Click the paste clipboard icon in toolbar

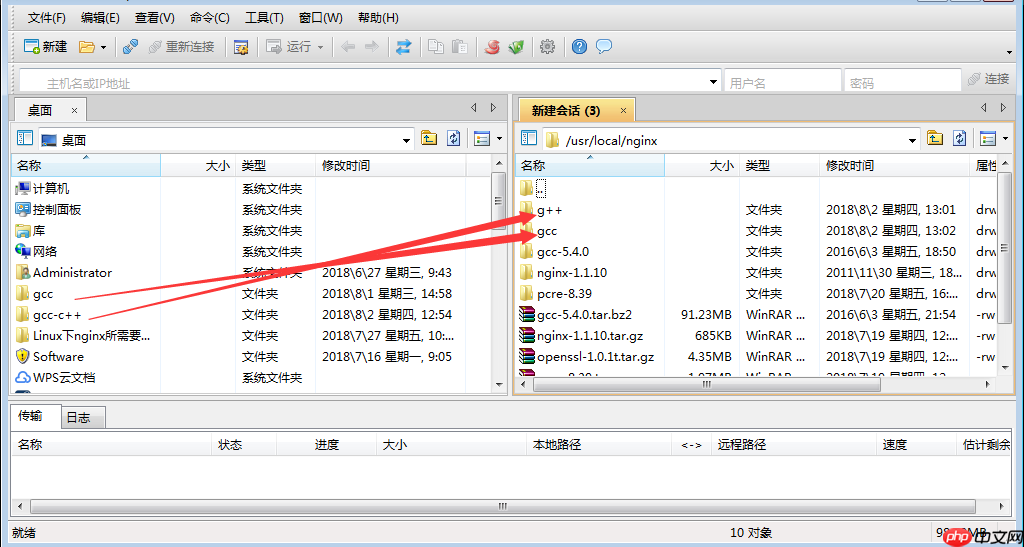click(x=460, y=46)
